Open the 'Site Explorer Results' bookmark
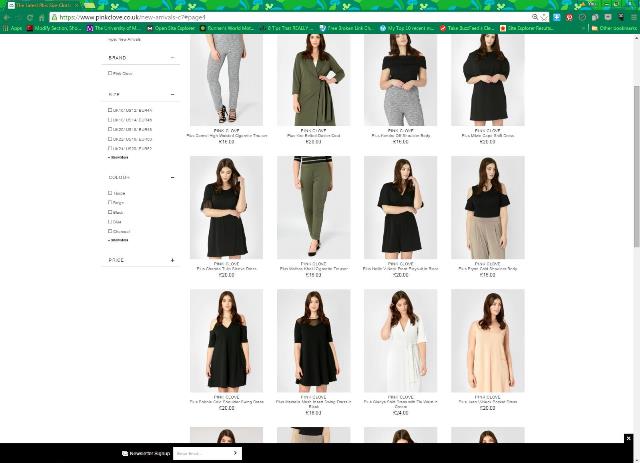This screenshot has height=463, width=640. pyautogui.click(x=527, y=28)
